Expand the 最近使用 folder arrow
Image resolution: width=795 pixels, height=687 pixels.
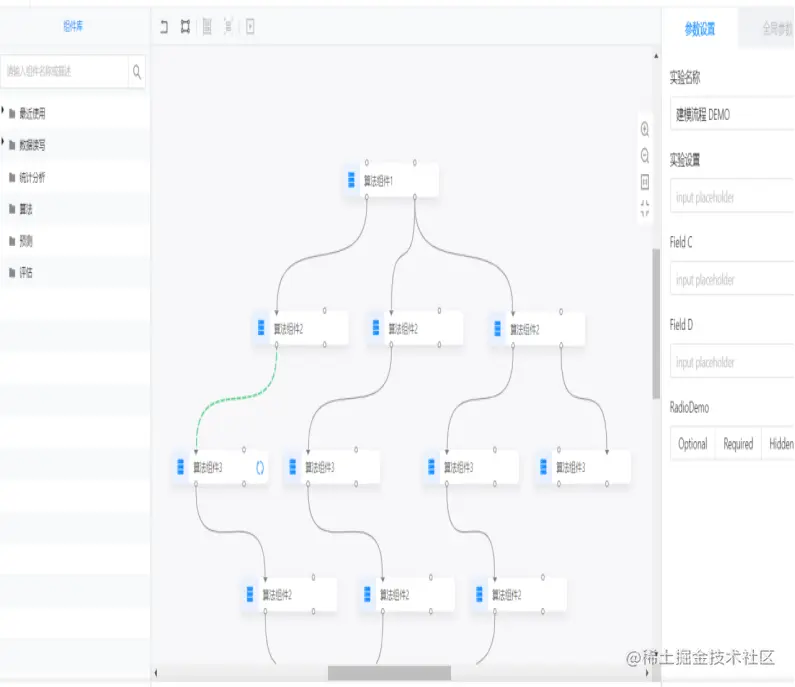coord(3,110)
